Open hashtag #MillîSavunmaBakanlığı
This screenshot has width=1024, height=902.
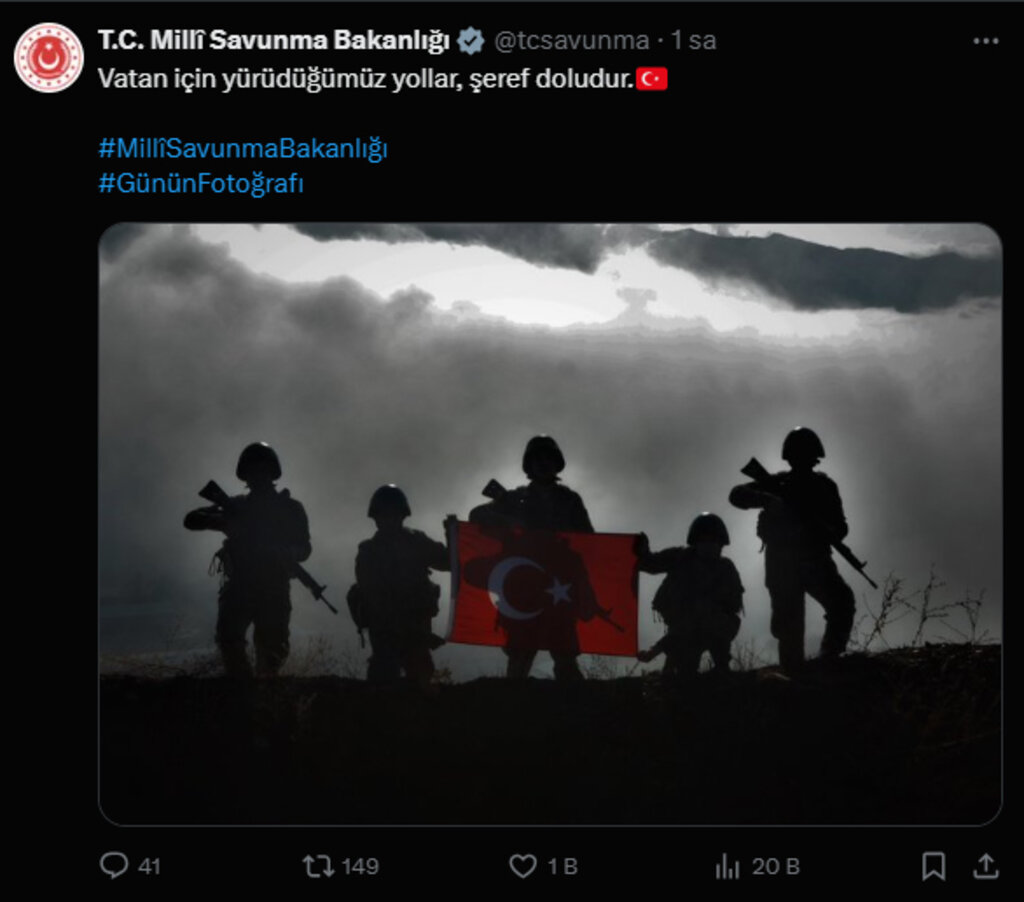pyautogui.click(x=243, y=148)
